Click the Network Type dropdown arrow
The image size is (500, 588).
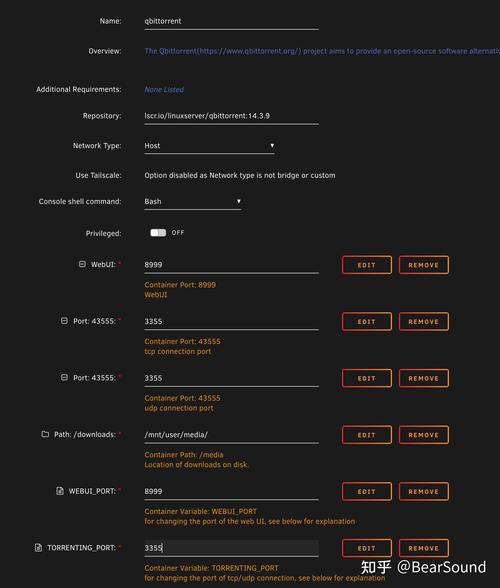pyautogui.click(x=272, y=146)
